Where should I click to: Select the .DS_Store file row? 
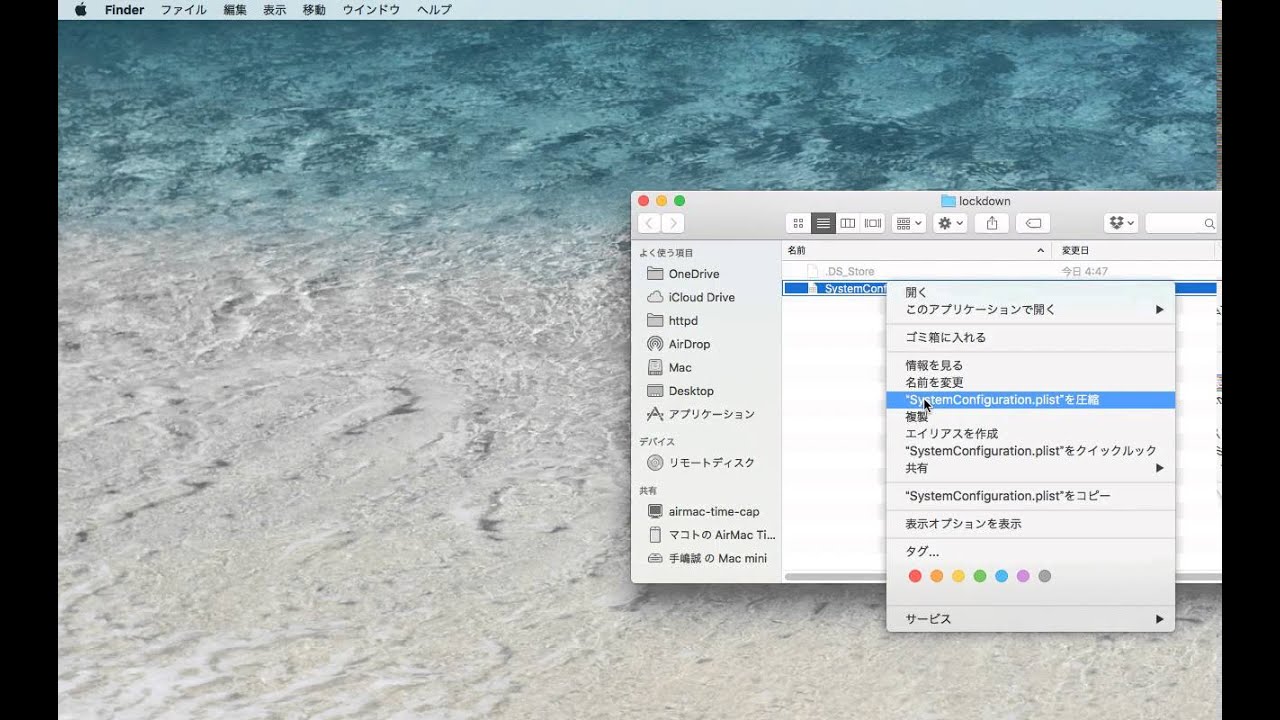coord(1001,271)
